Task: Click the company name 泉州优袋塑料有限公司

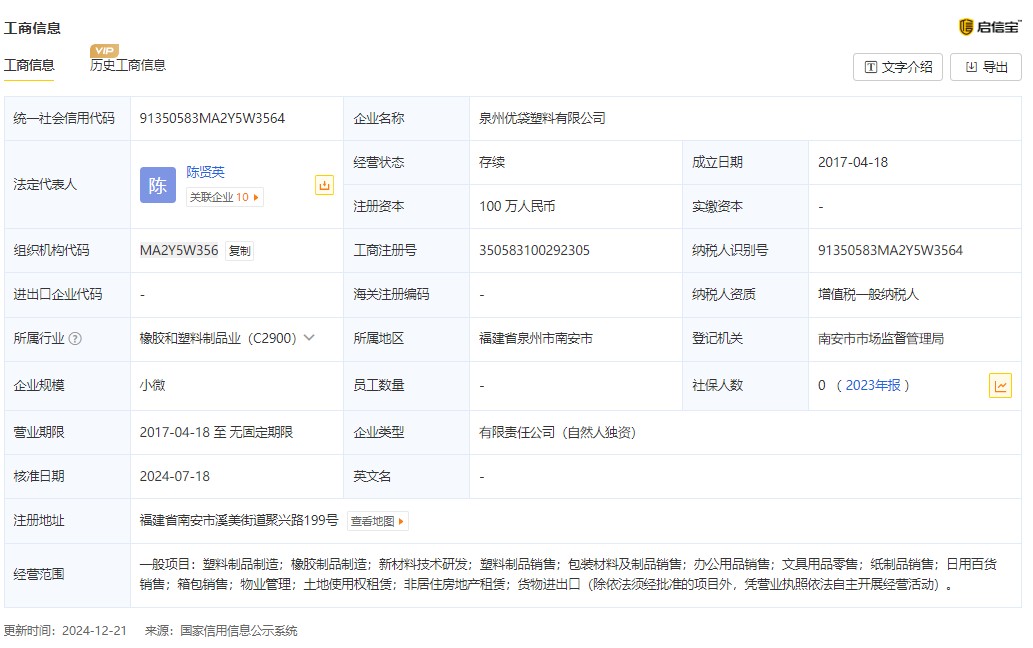Action: coord(542,118)
